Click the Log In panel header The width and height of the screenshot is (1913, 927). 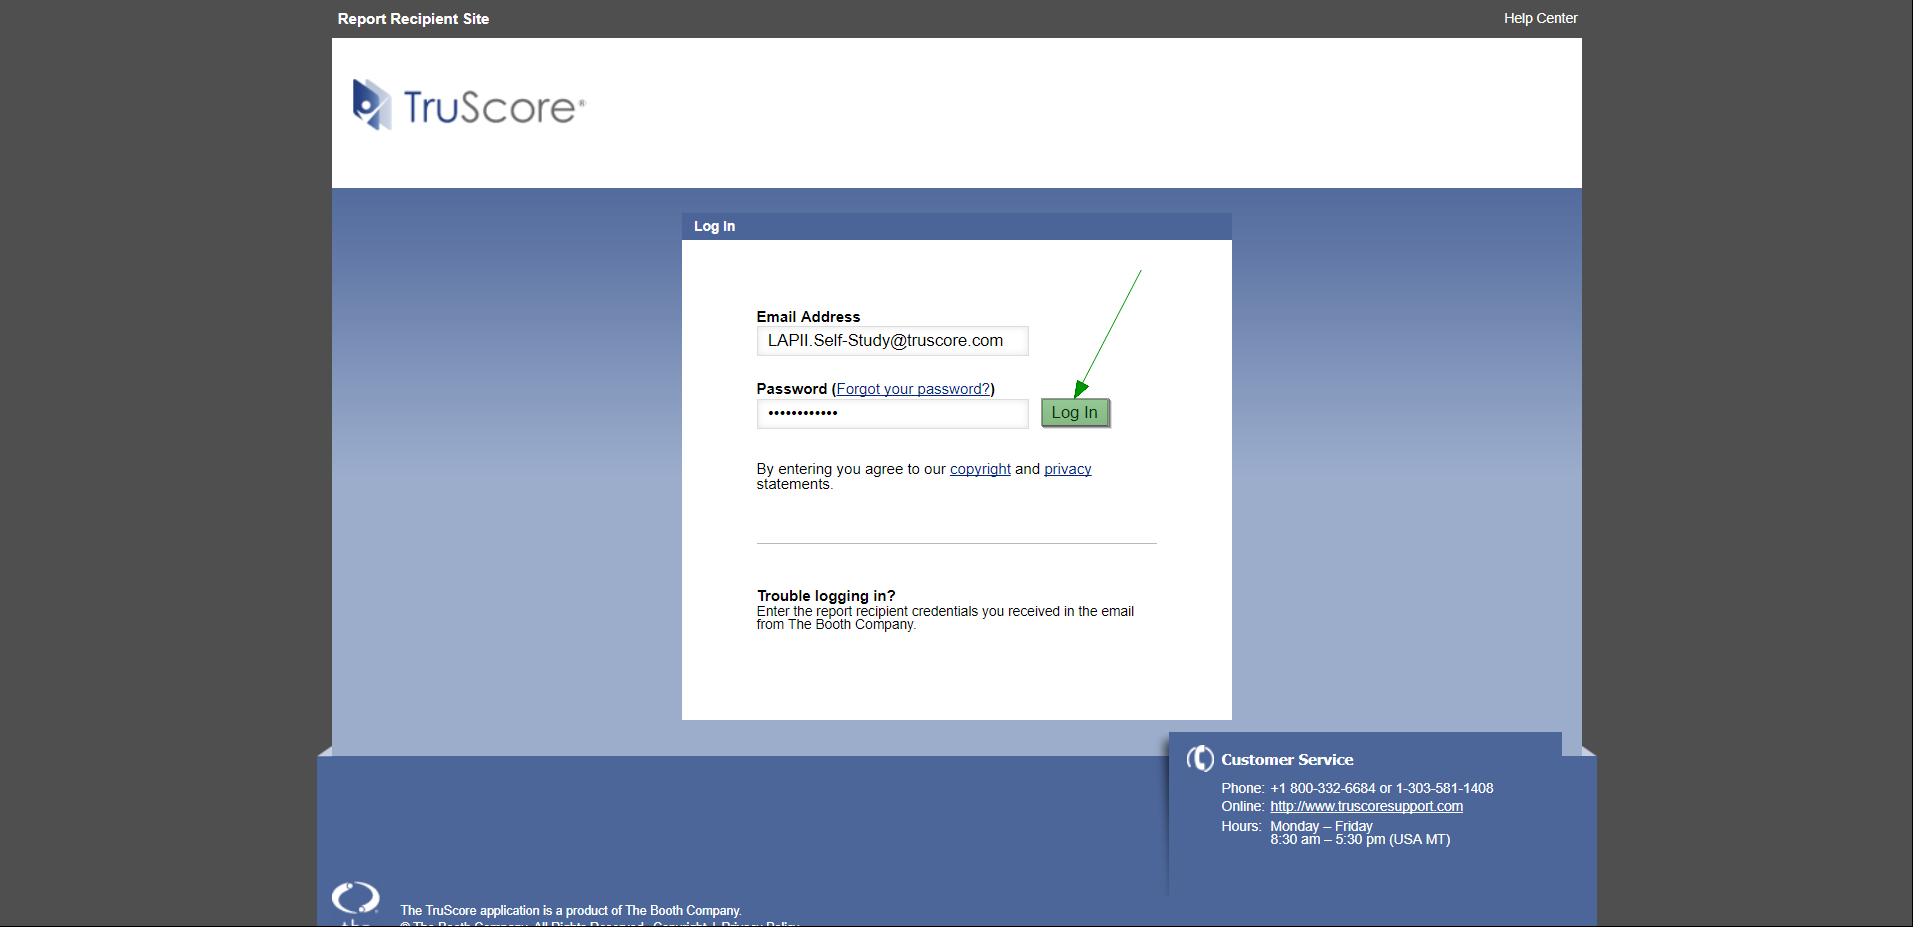pyautogui.click(x=956, y=226)
